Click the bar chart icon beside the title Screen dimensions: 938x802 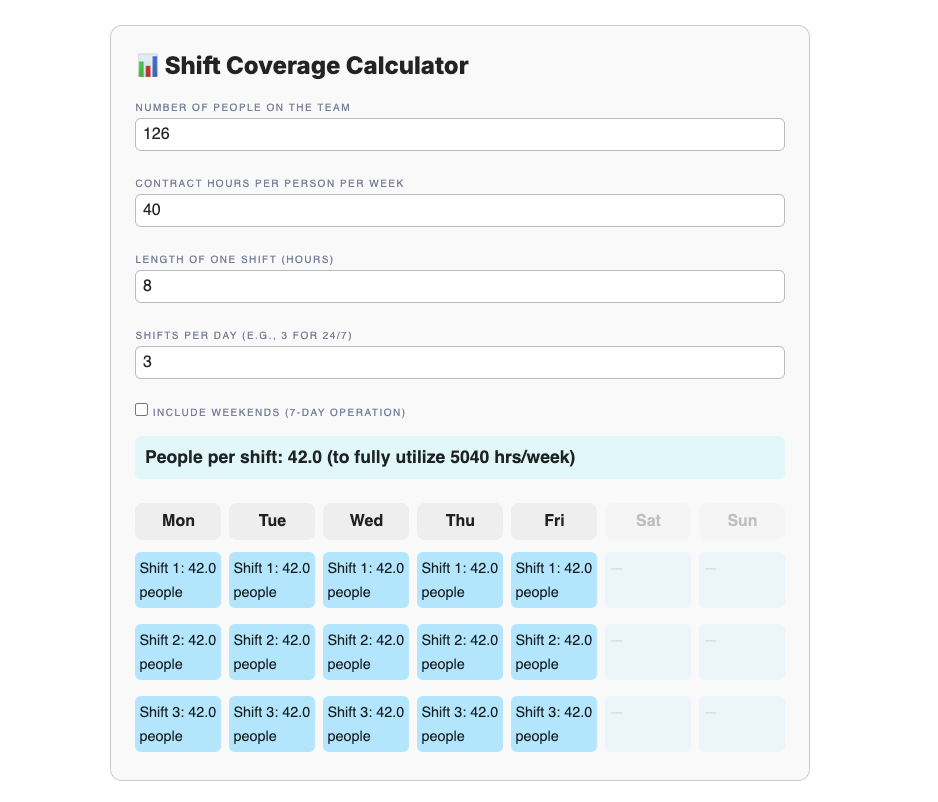click(x=147, y=65)
